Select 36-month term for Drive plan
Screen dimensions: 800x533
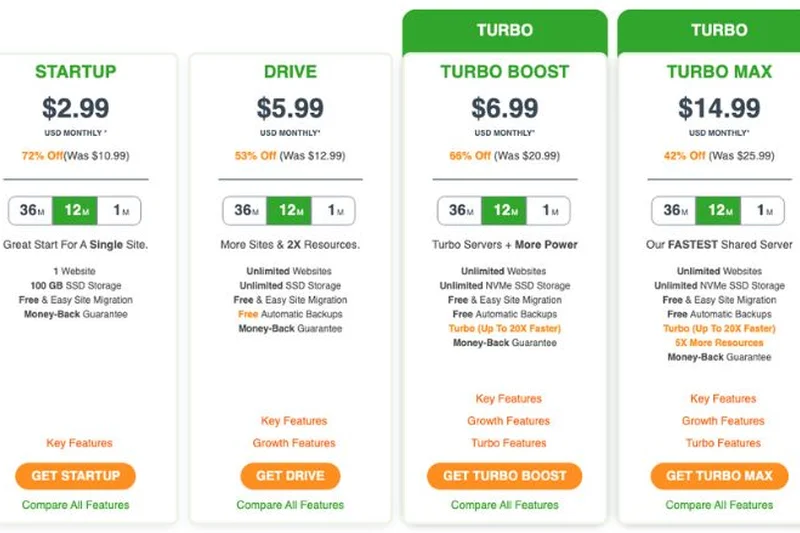[244, 211]
